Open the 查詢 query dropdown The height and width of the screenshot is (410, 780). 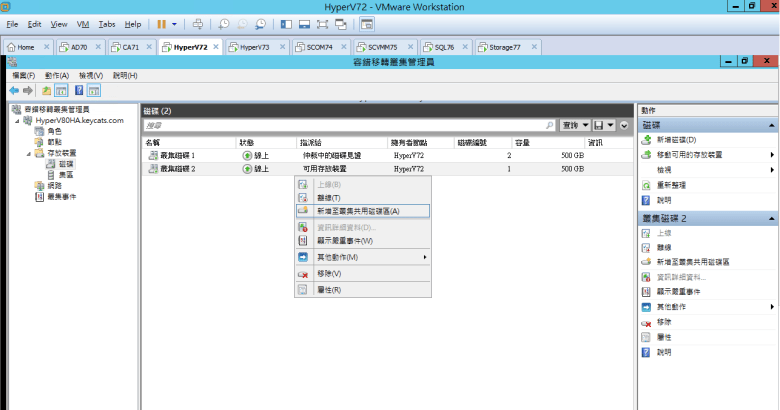(573, 125)
